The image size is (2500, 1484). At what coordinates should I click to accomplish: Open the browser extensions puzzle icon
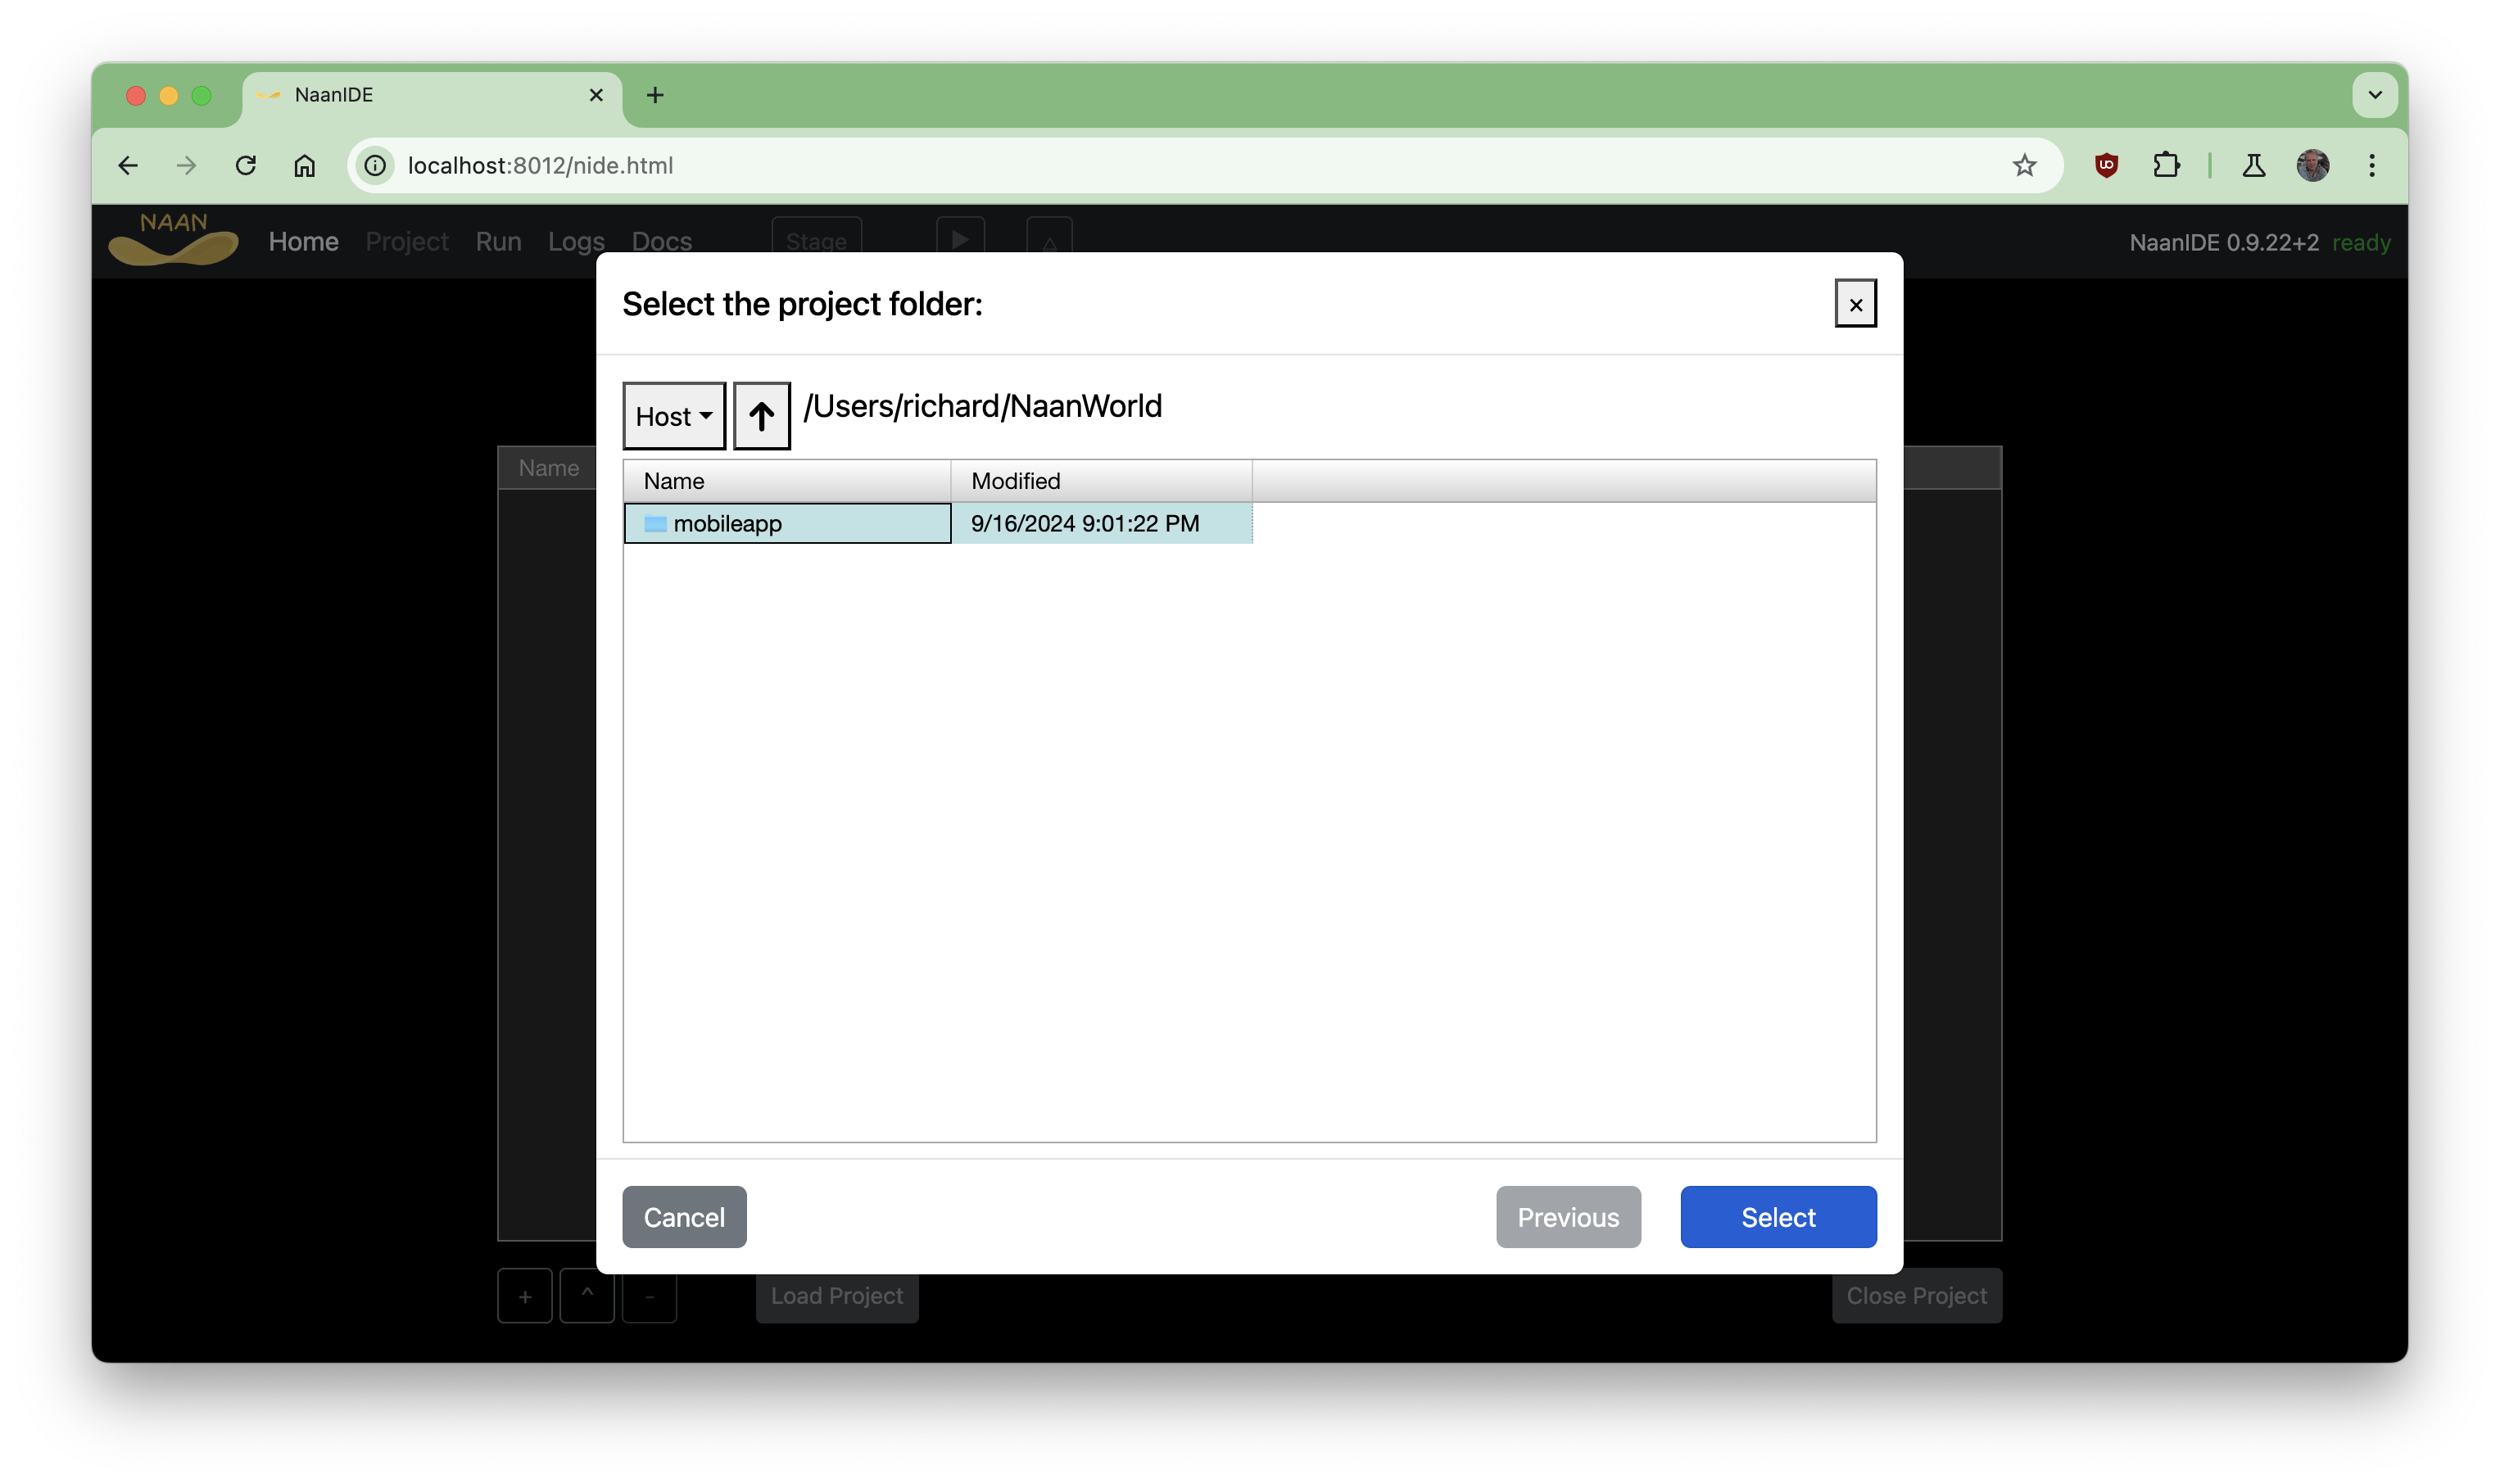[x=2166, y=165]
